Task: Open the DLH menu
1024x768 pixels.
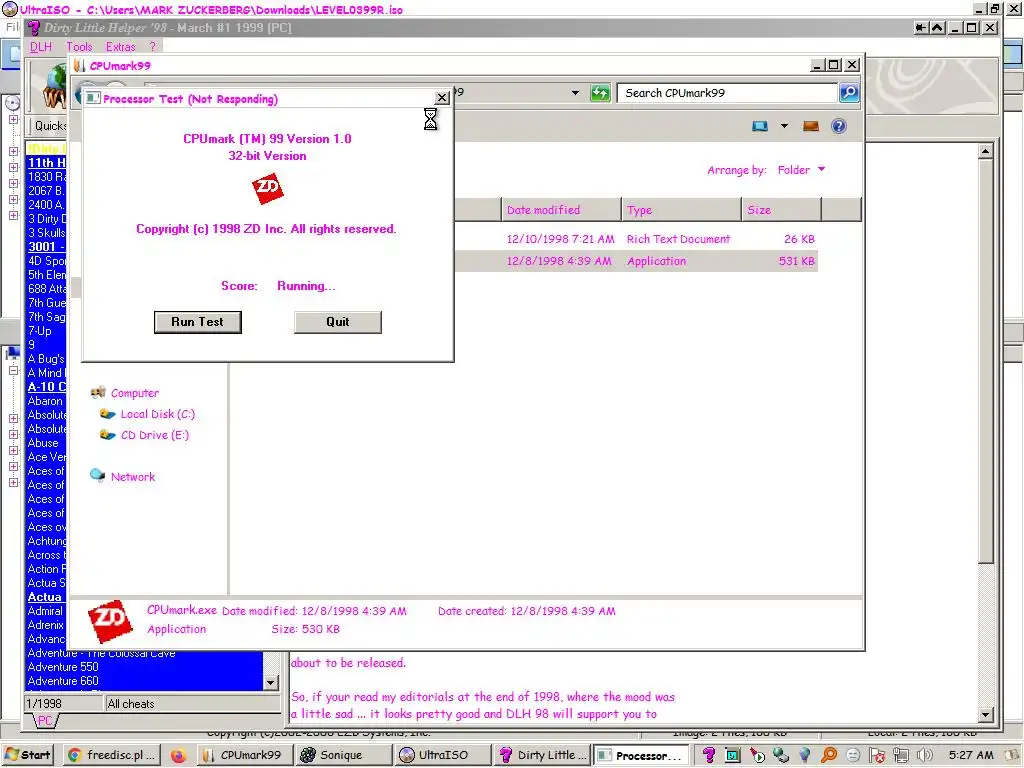Action: 40,46
